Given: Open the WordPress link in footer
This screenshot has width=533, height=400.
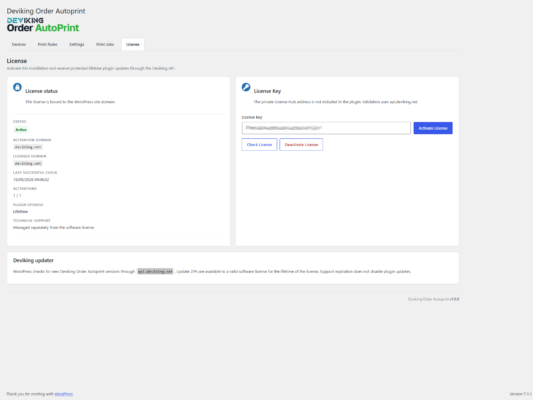Looking at the screenshot, I should [x=64, y=394].
